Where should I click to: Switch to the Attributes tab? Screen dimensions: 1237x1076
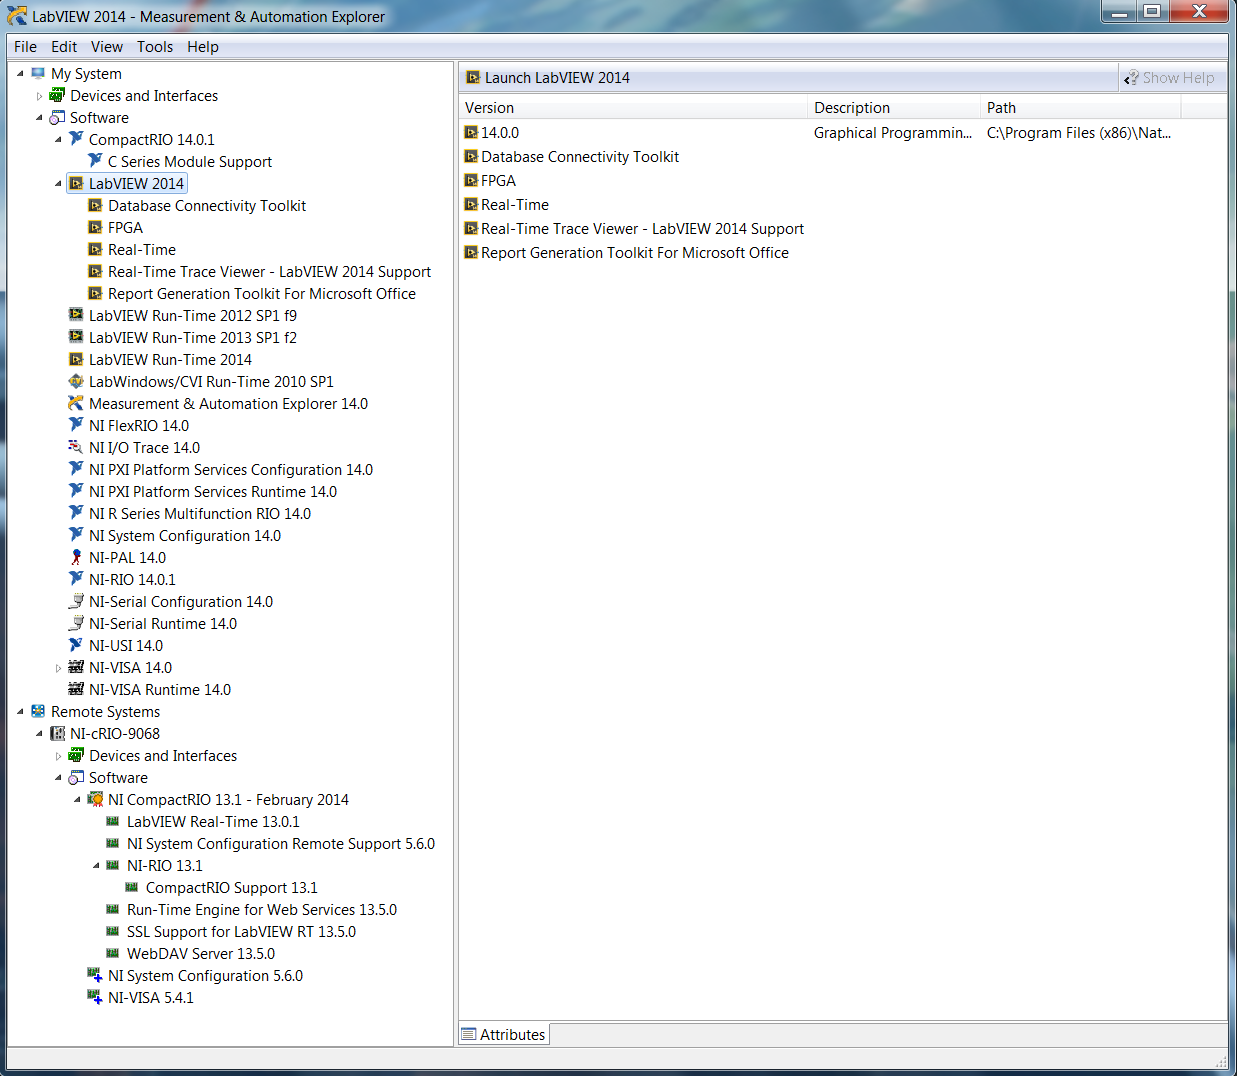tap(504, 1034)
